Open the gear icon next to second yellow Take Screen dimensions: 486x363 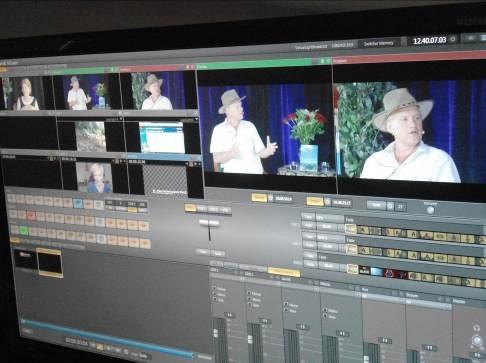coord(328,202)
